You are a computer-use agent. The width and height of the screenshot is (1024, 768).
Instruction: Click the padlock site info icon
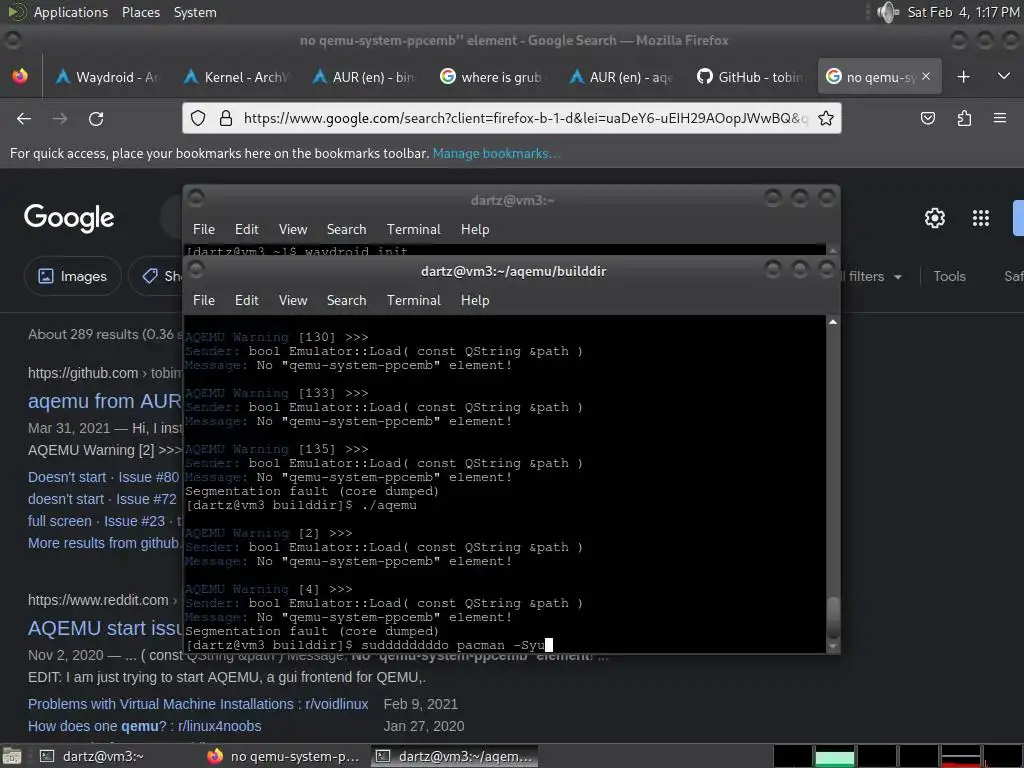[226, 118]
